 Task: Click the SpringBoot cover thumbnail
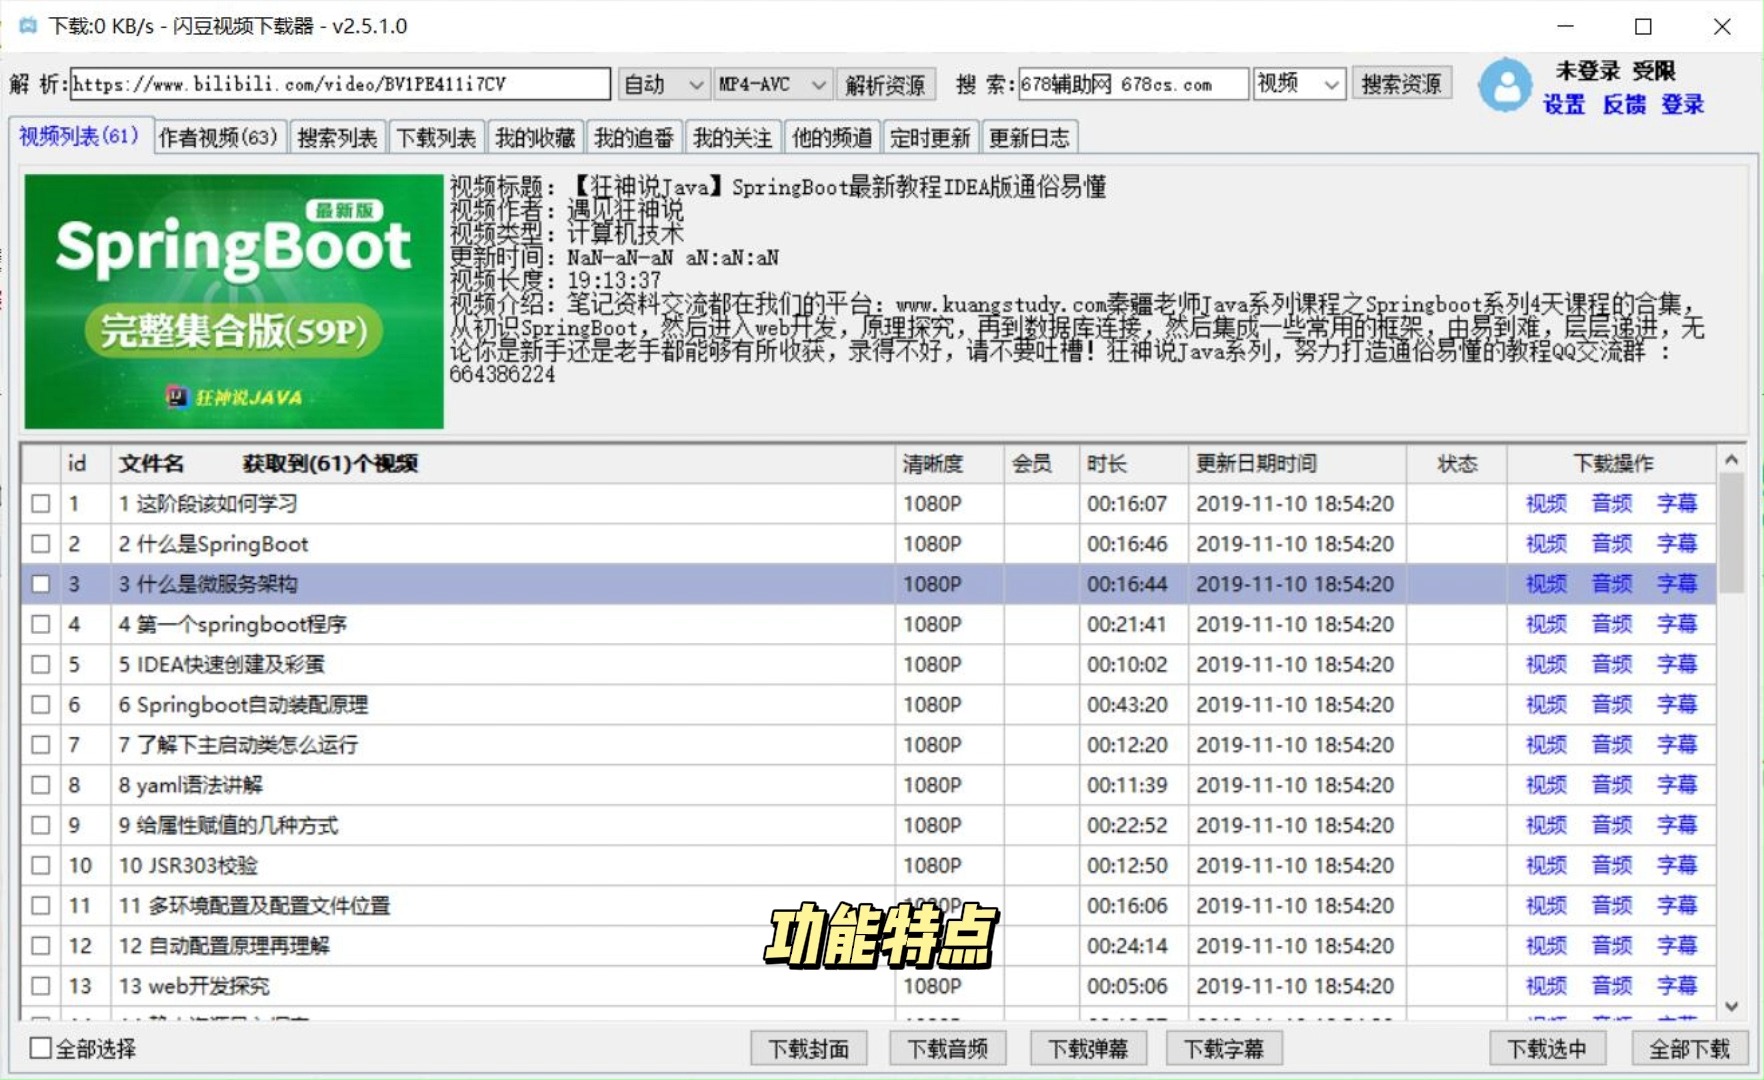tap(234, 301)
